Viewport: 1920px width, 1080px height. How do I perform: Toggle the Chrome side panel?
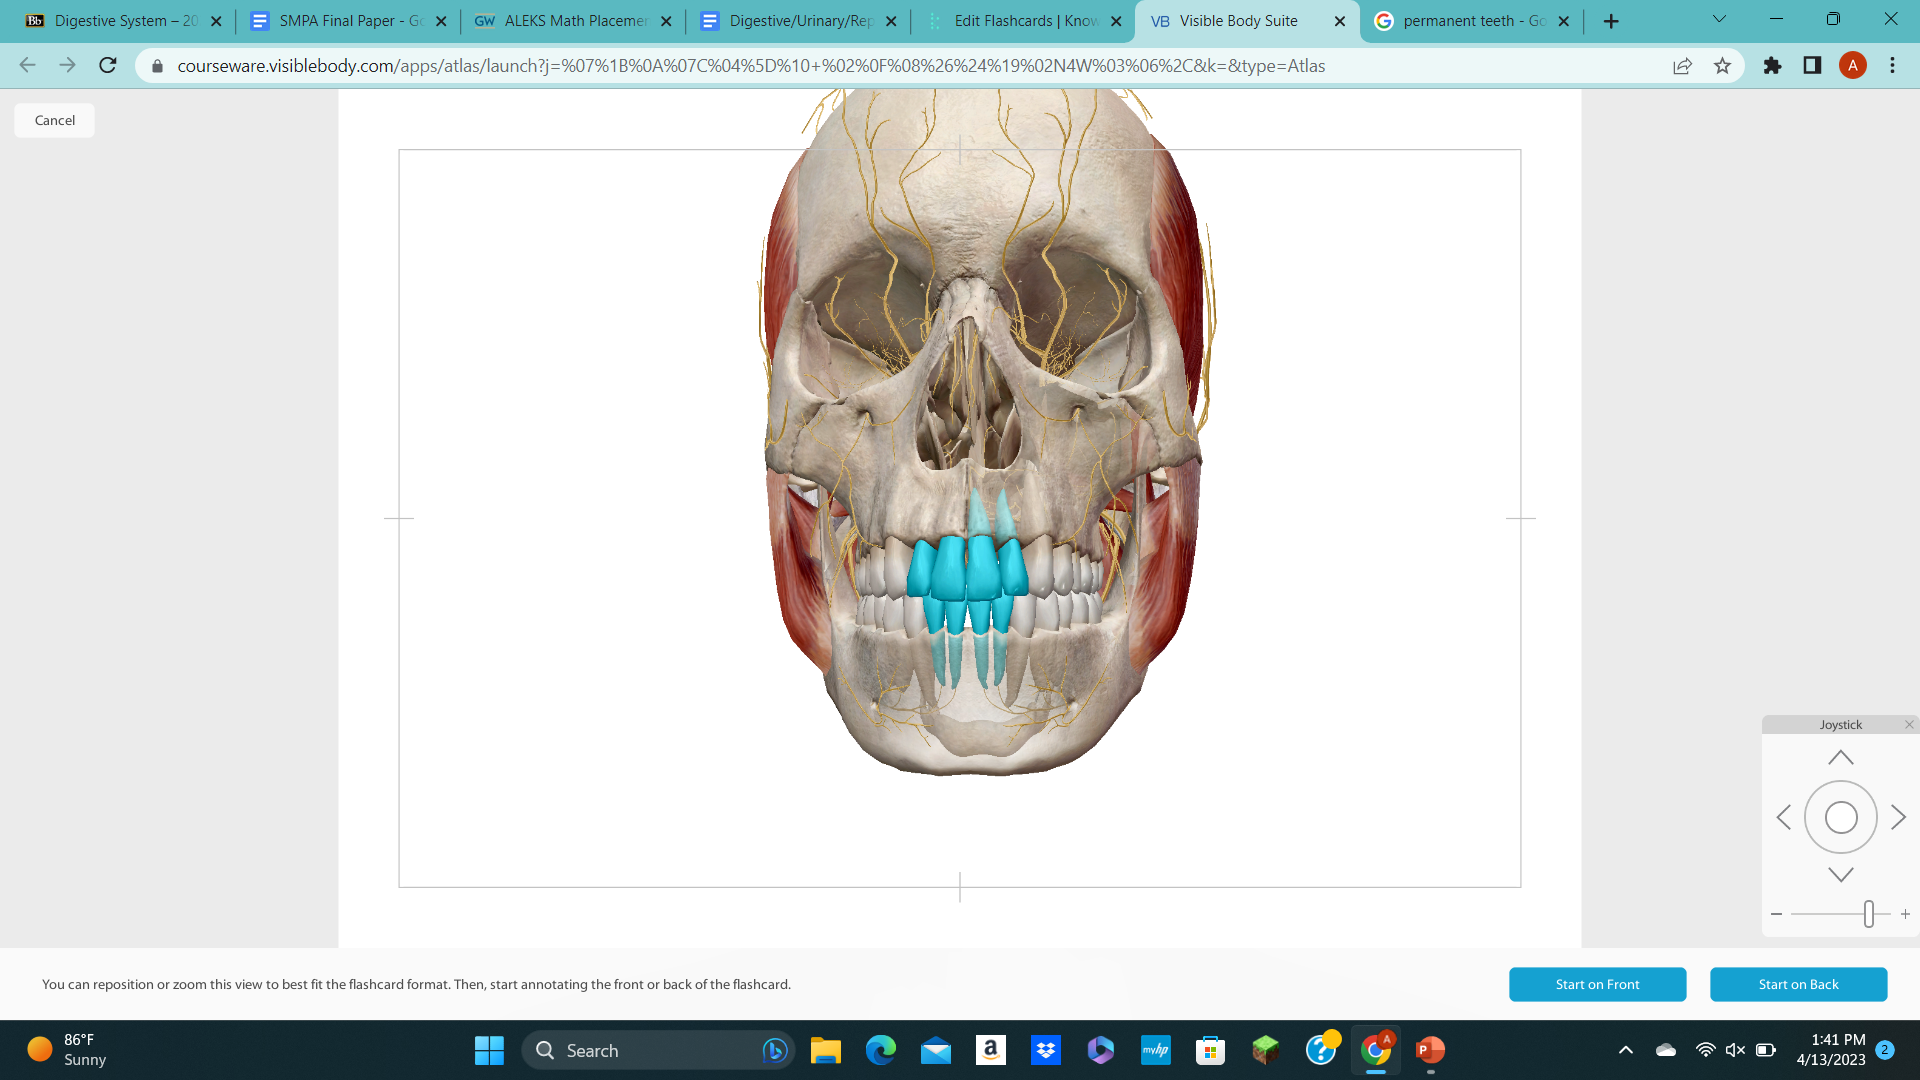(x=1812, y=66)
